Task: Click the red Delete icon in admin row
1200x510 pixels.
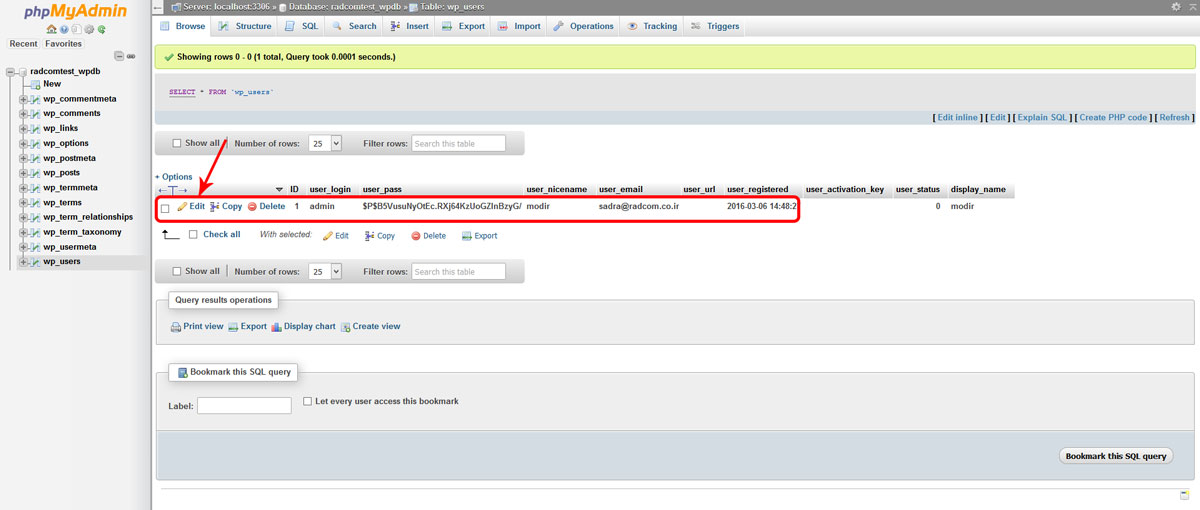Action: coord(252,207)
